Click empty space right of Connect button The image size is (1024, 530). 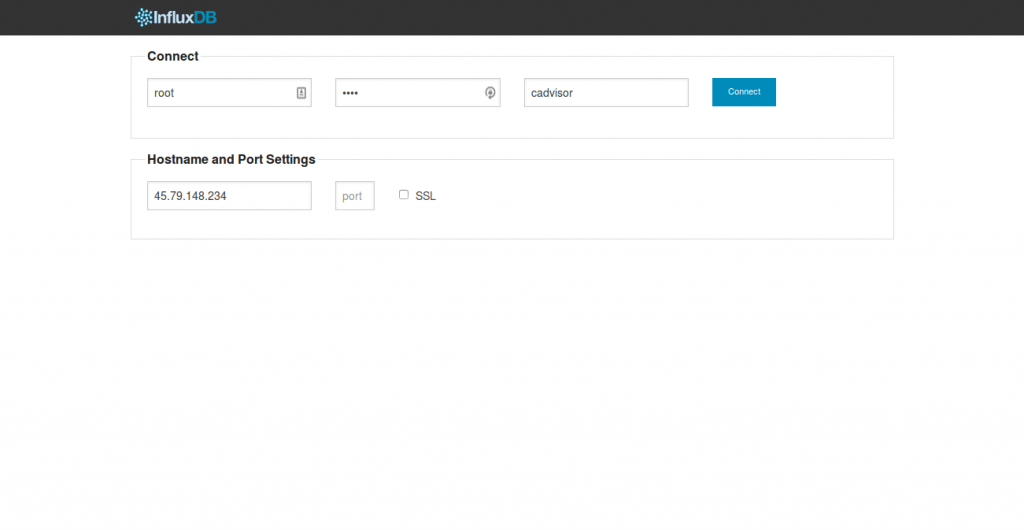click(x=832, y=93)
